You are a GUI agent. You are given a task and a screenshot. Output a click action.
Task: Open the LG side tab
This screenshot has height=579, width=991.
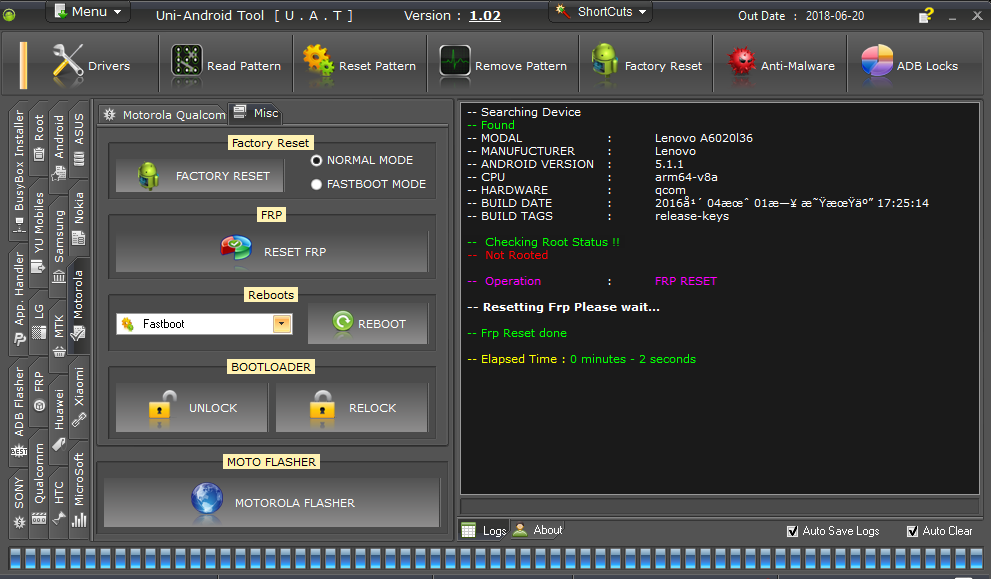39,322
